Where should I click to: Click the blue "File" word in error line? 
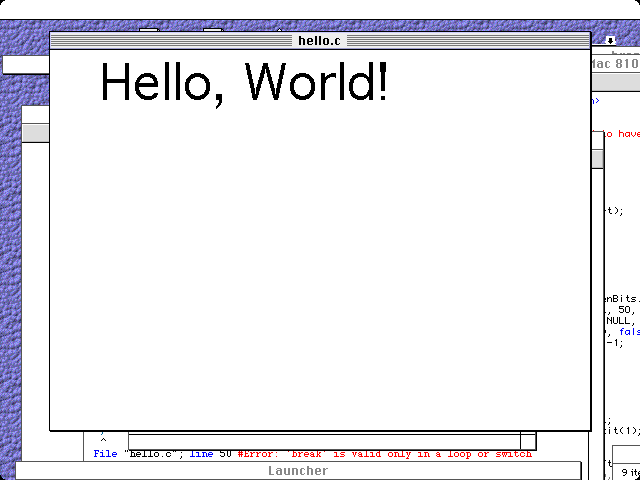click(x=105, y=454)
